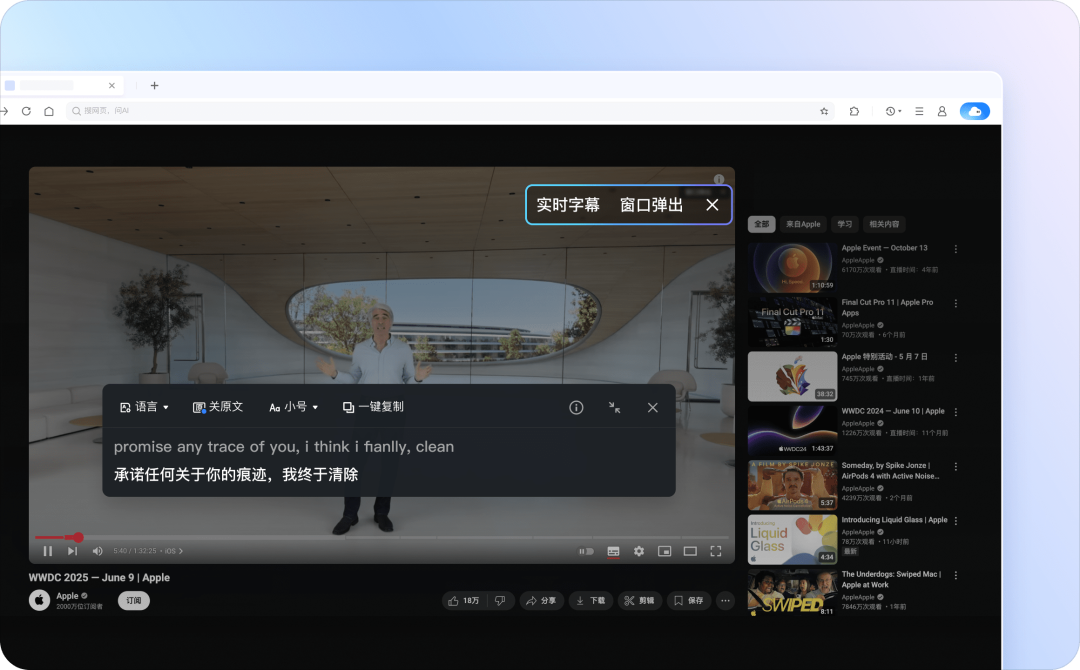Select the 相关内容 filter chip
Viewport: 1080px width, 670px height.
[884, 224]
